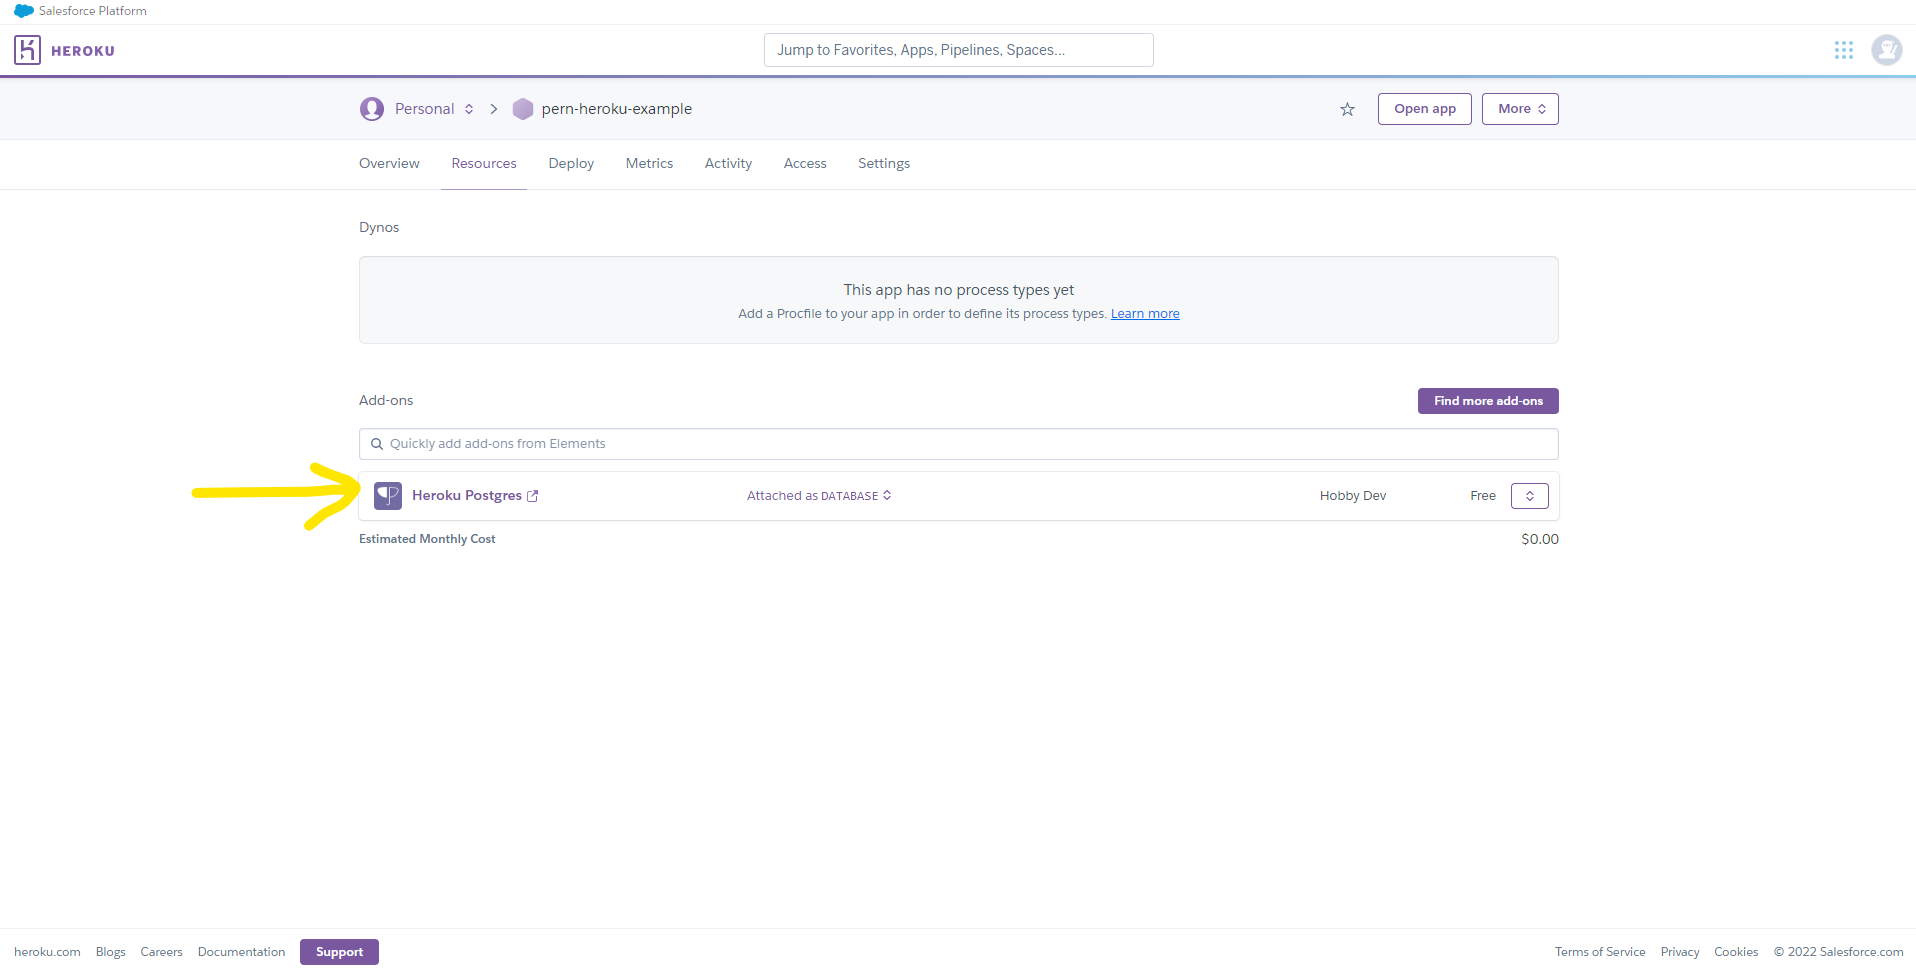Open the Learn more link about Procfiles

1144,313
